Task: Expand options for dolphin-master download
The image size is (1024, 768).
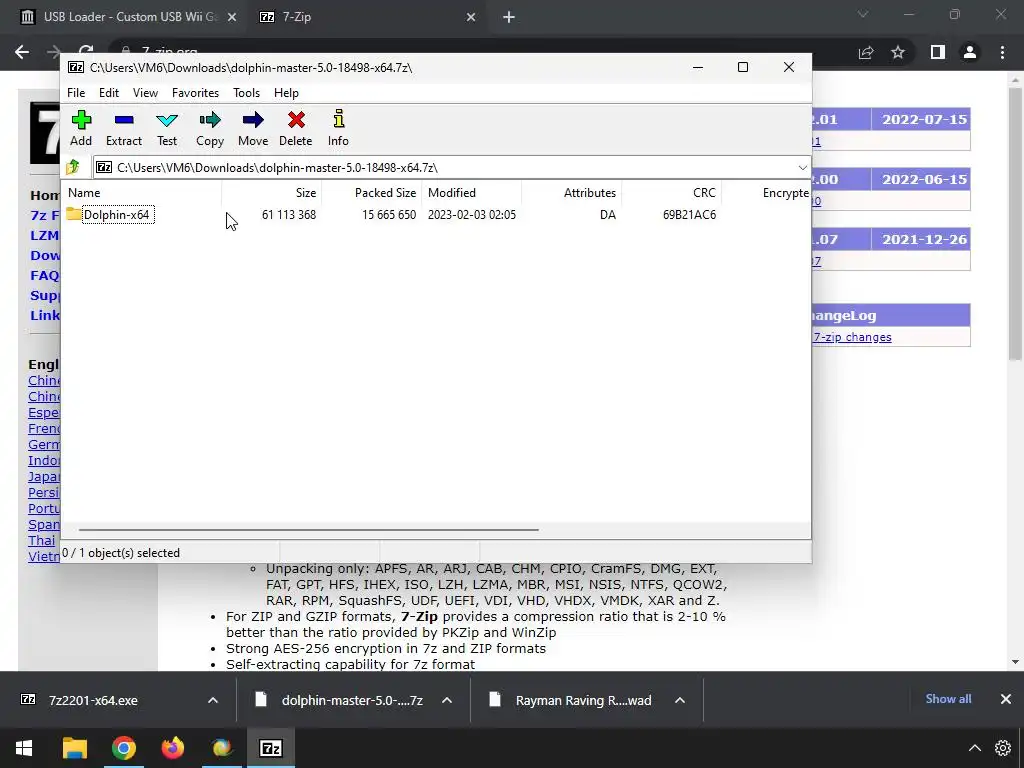Action: pos(447,700)
